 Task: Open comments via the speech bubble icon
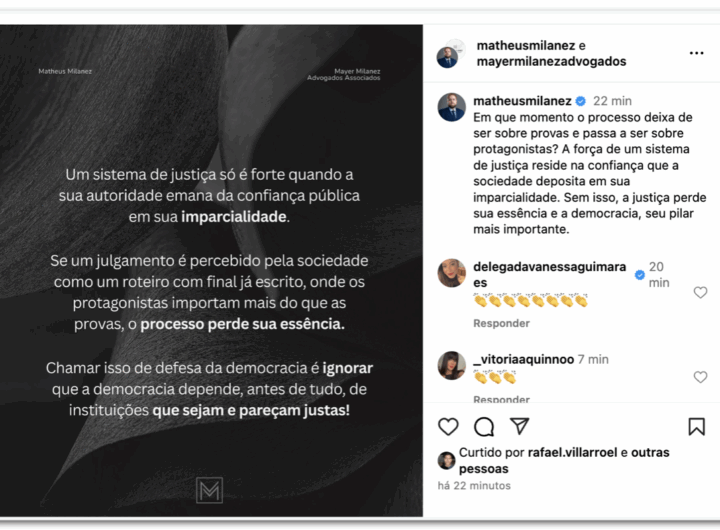click(484, 427)
